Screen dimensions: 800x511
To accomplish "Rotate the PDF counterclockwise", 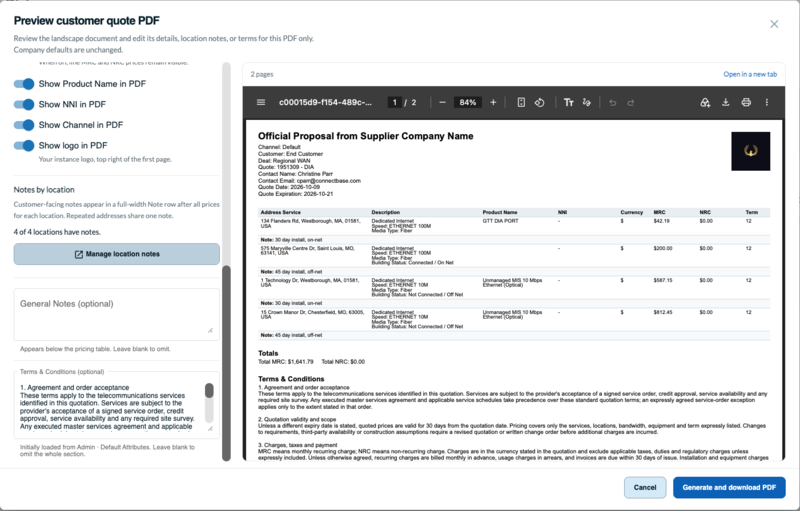I will click(x=539, y=103).
